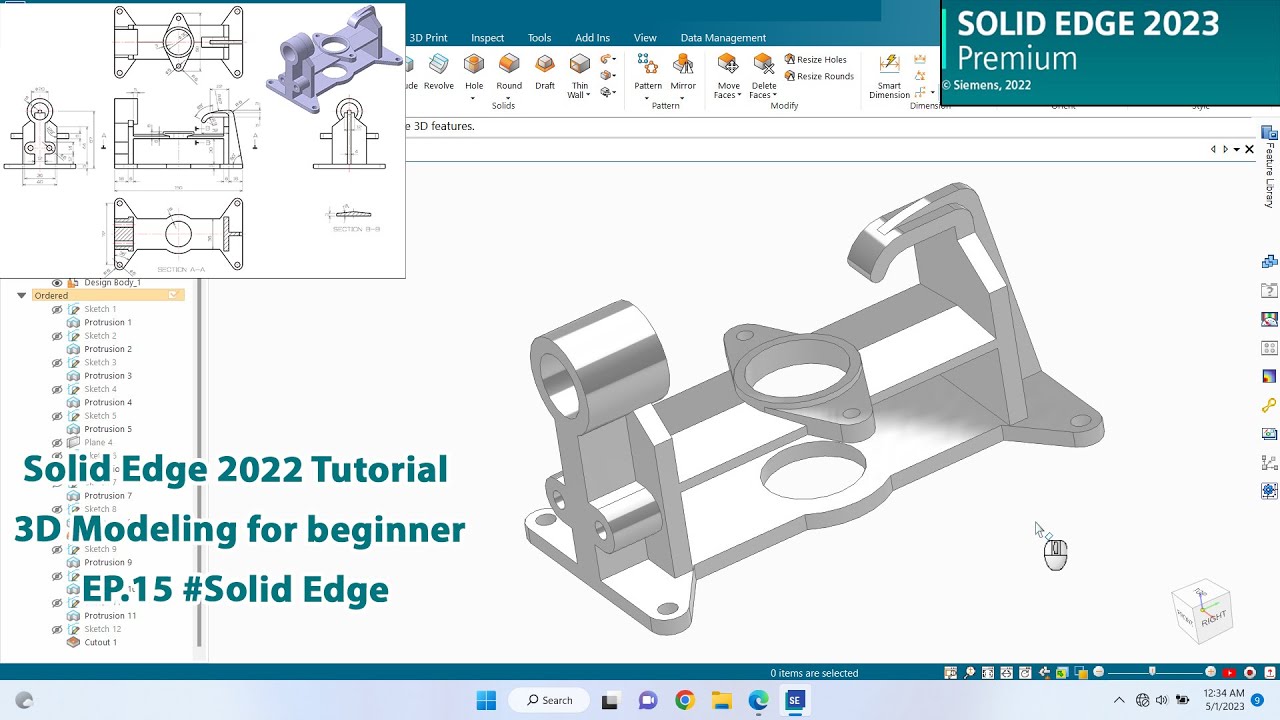This screenshot has width=1280, height=720.
Task: Open the Pattern dropdown arrow
Action: point(648,97)
